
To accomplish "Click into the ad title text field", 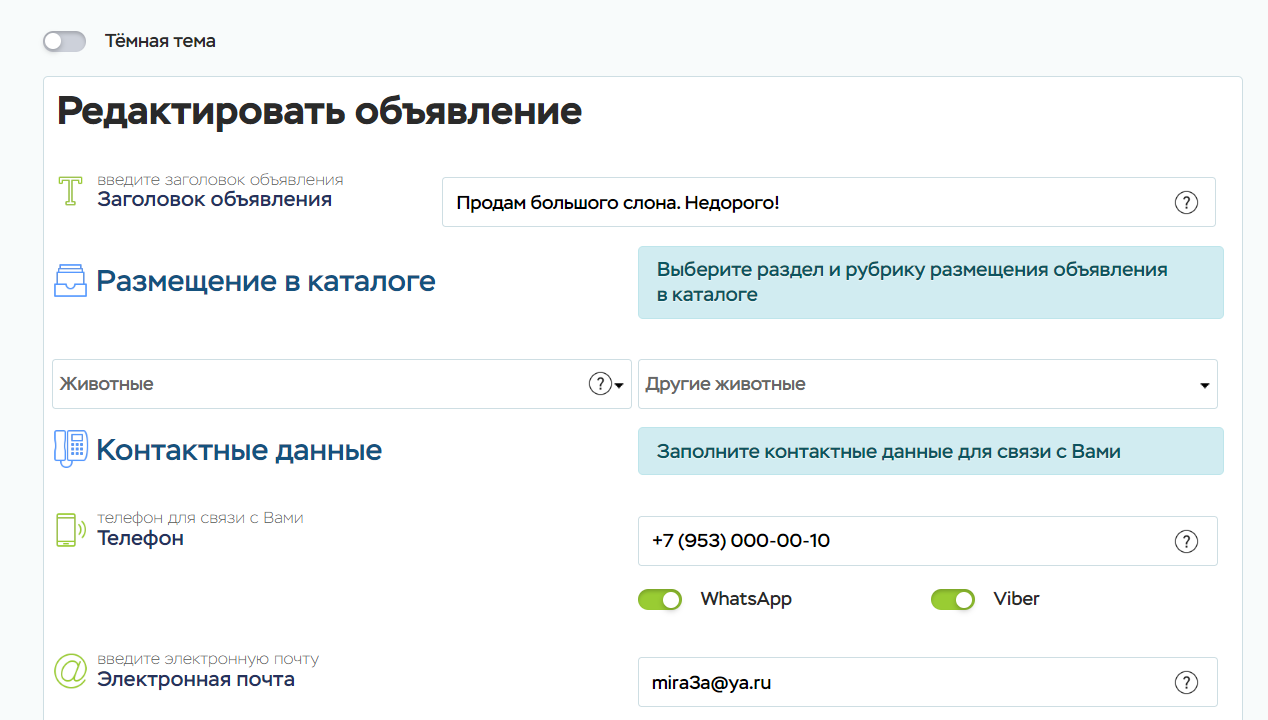I will [x=800, y=203].
